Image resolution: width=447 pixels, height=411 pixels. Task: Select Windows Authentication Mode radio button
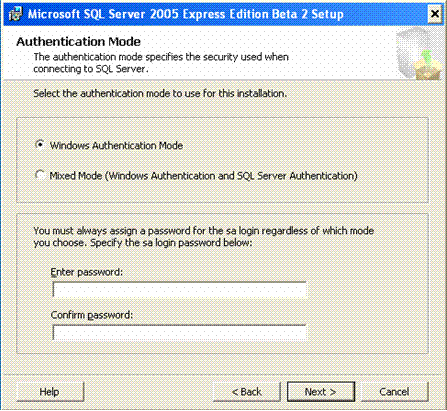(x=40, y=145)
